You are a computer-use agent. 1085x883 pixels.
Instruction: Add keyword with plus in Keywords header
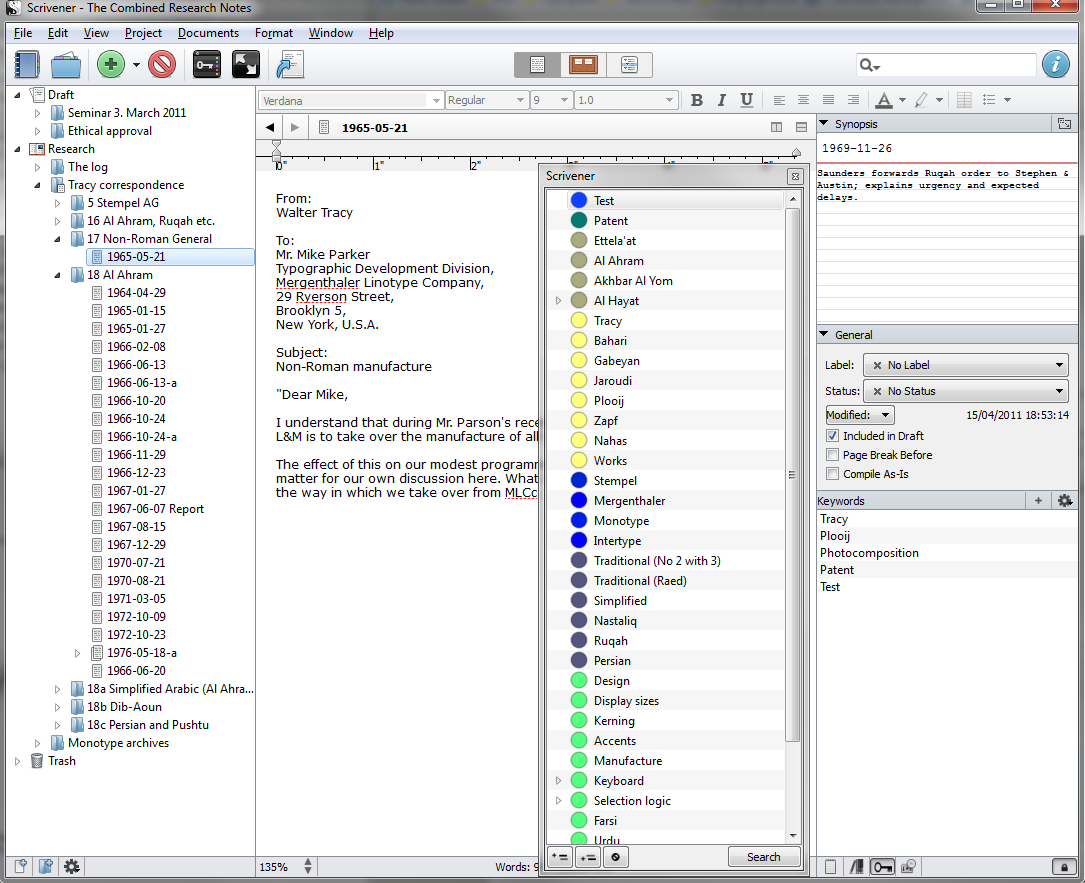pyautogui.click(x=1038, y=500)
